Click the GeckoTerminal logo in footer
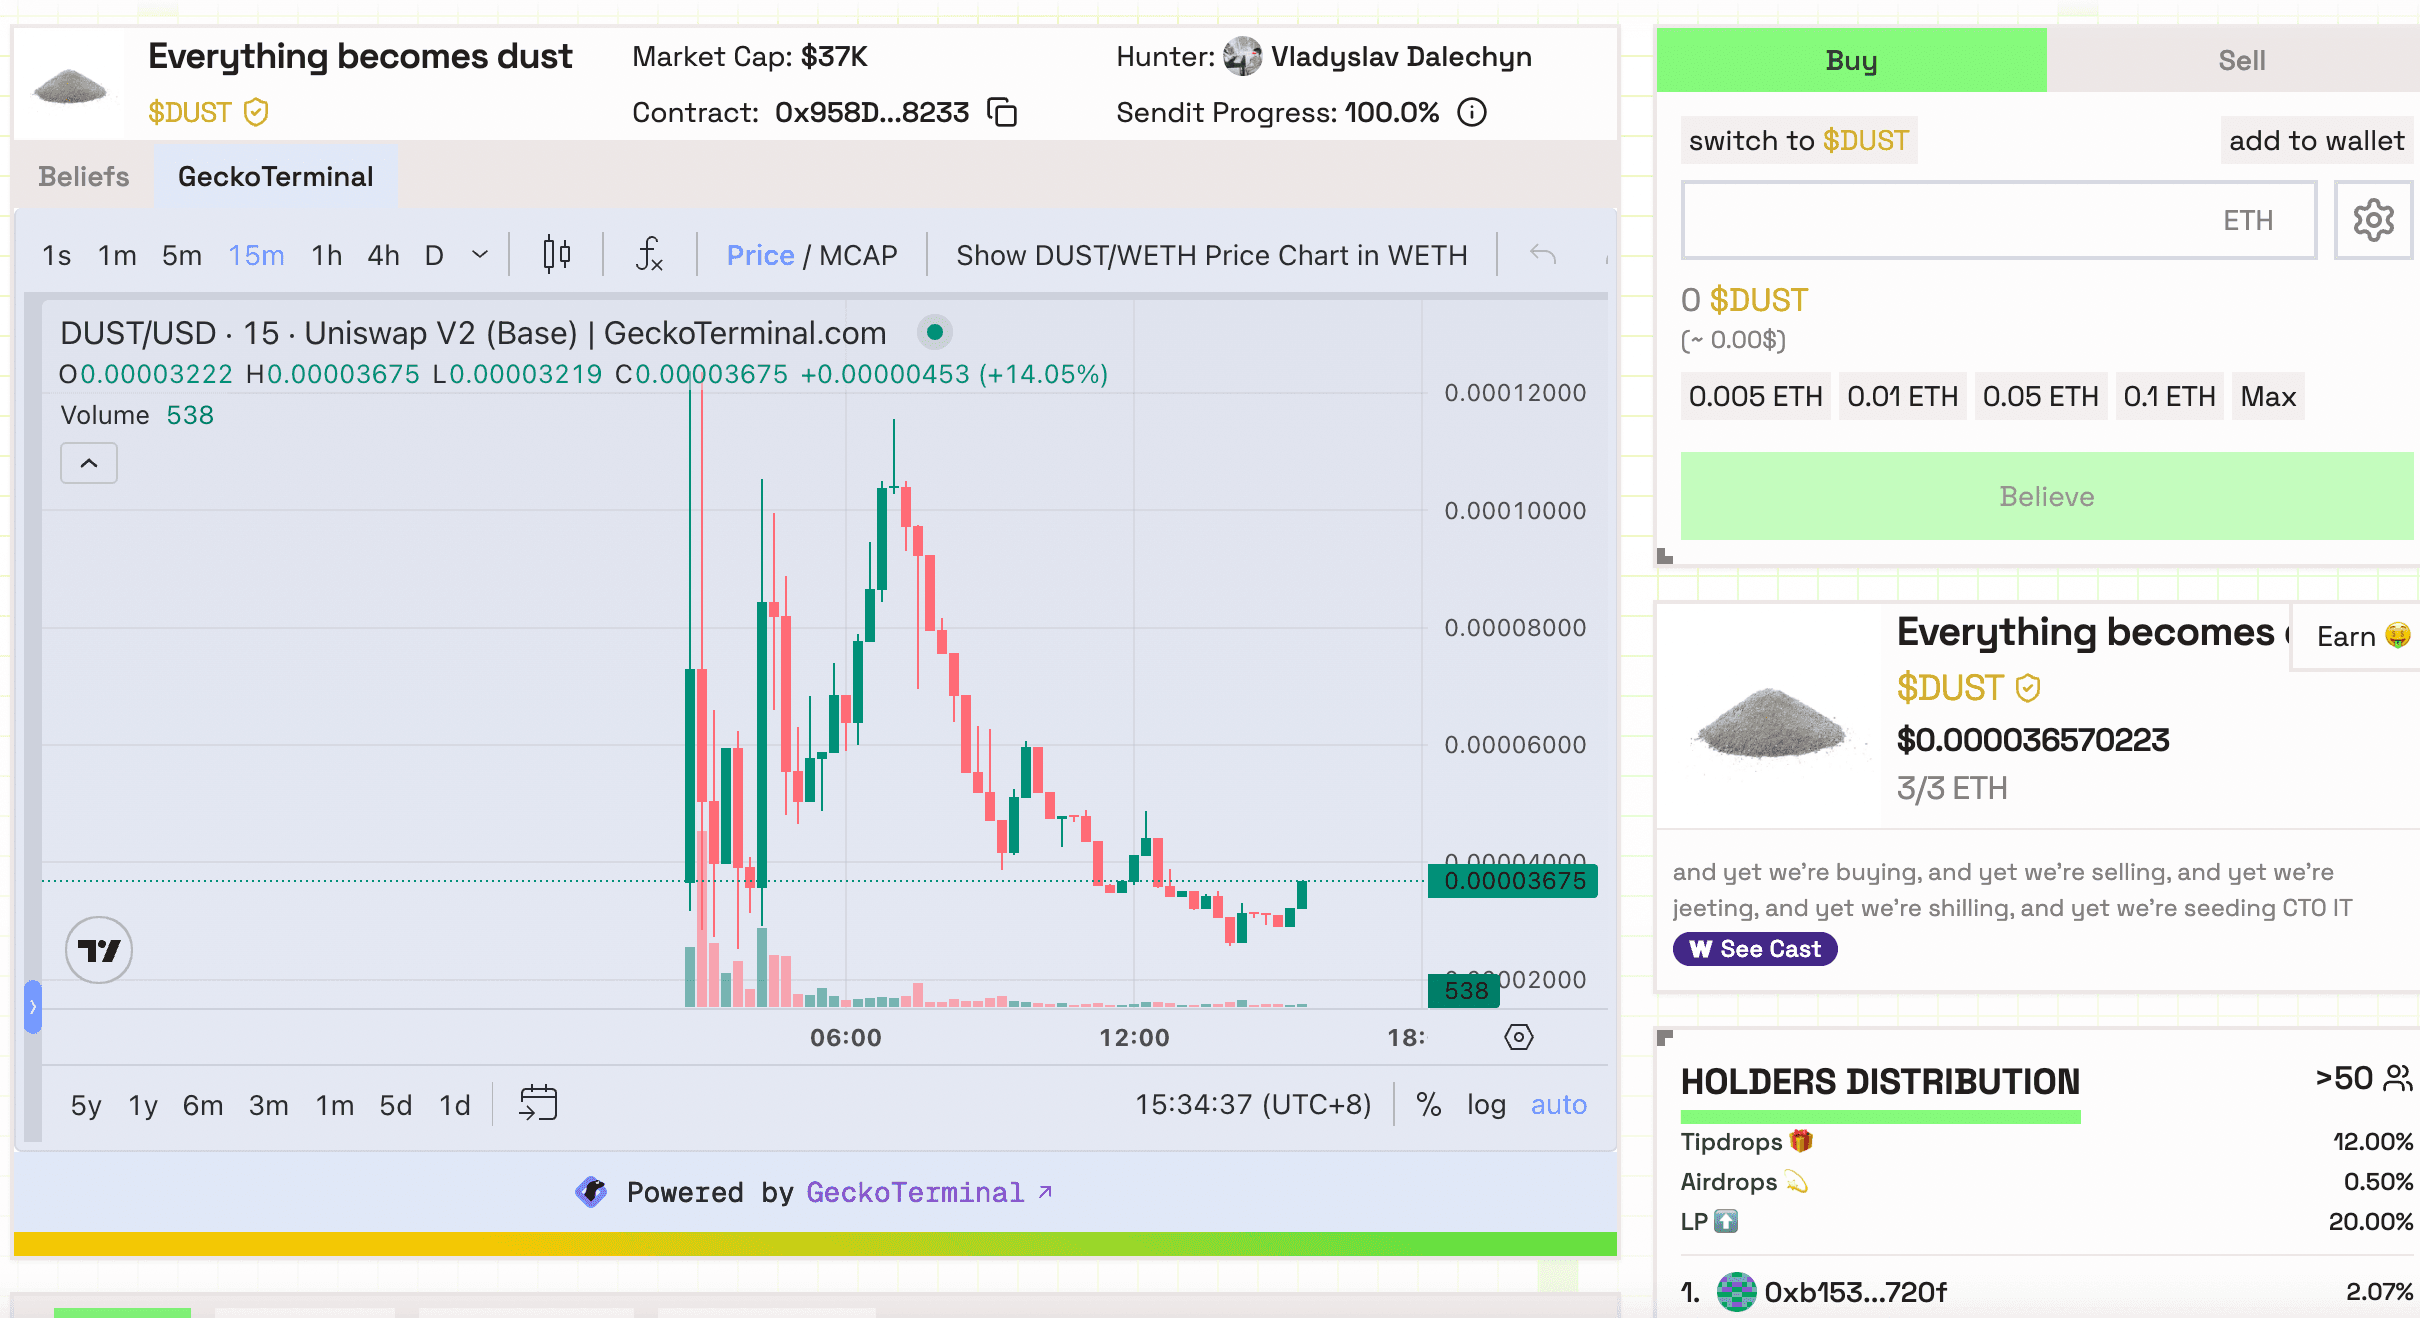The height and width of the screenshot is (1318, 2420). pyautogui.click(x=591, y=1192)
